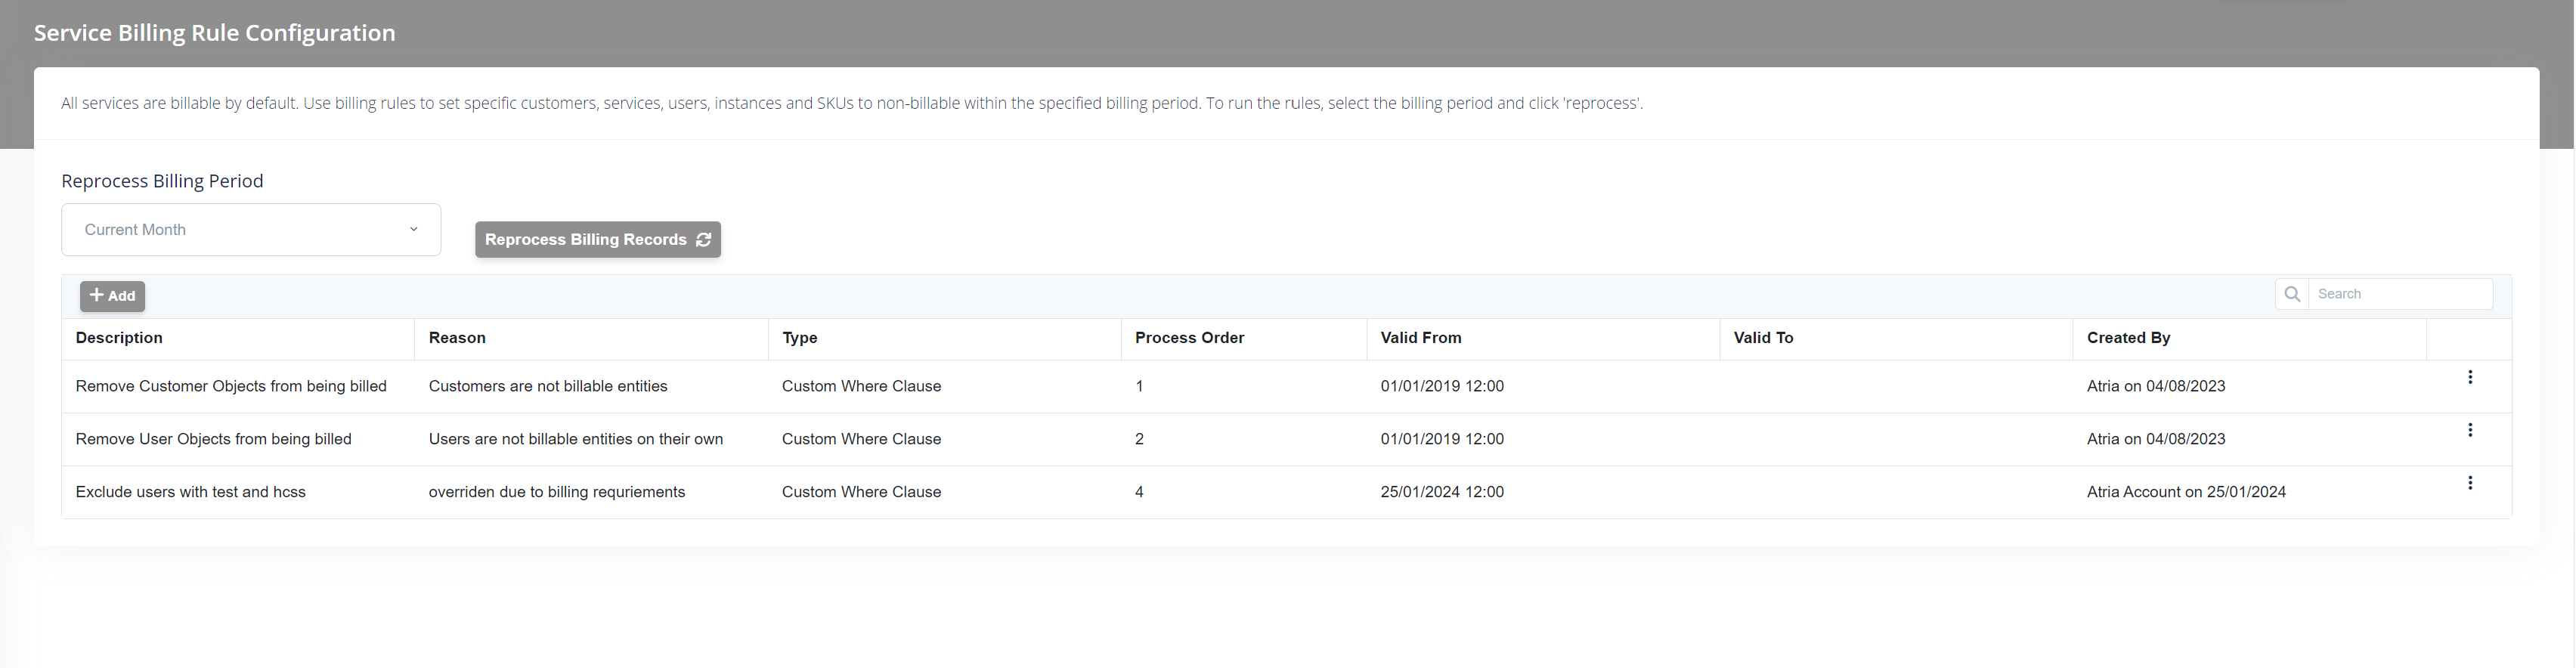
Task: Open the actions menu for Remove User Objects rule
Action: pos(2471,429)
